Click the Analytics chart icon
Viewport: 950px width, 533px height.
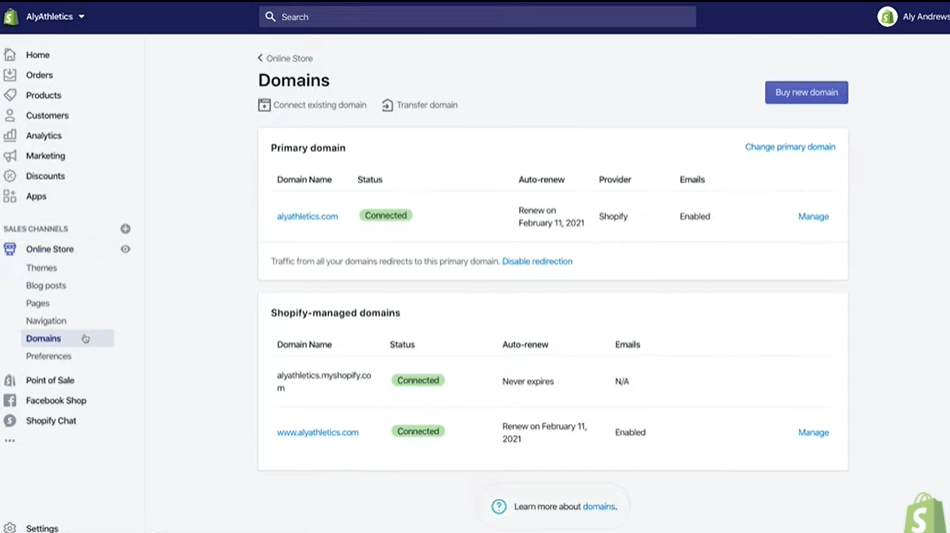pyautogui.click(x=10, y=135)
